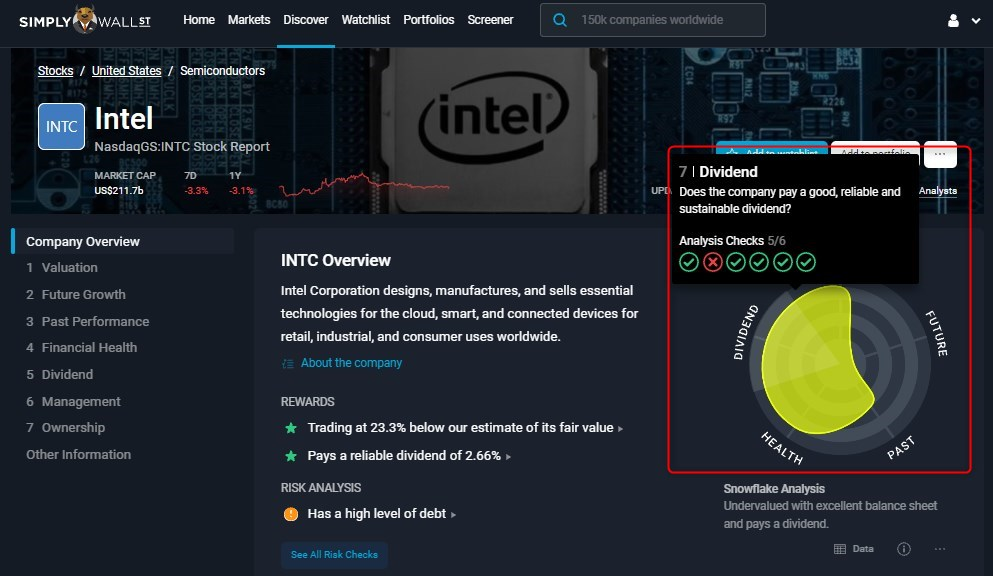The width and height of the screenshot is (993, 576).
Task: Jump to the Future Growth section
Action: pos(76,294)
